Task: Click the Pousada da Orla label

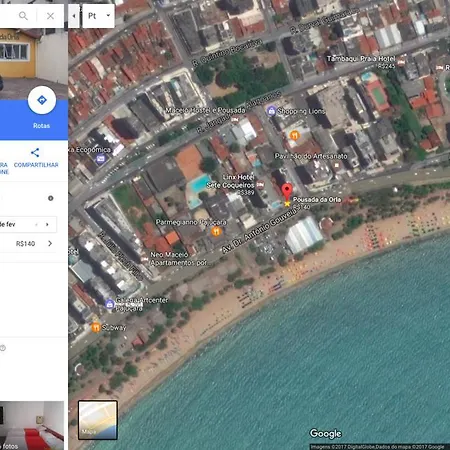Action: (317, 199)
